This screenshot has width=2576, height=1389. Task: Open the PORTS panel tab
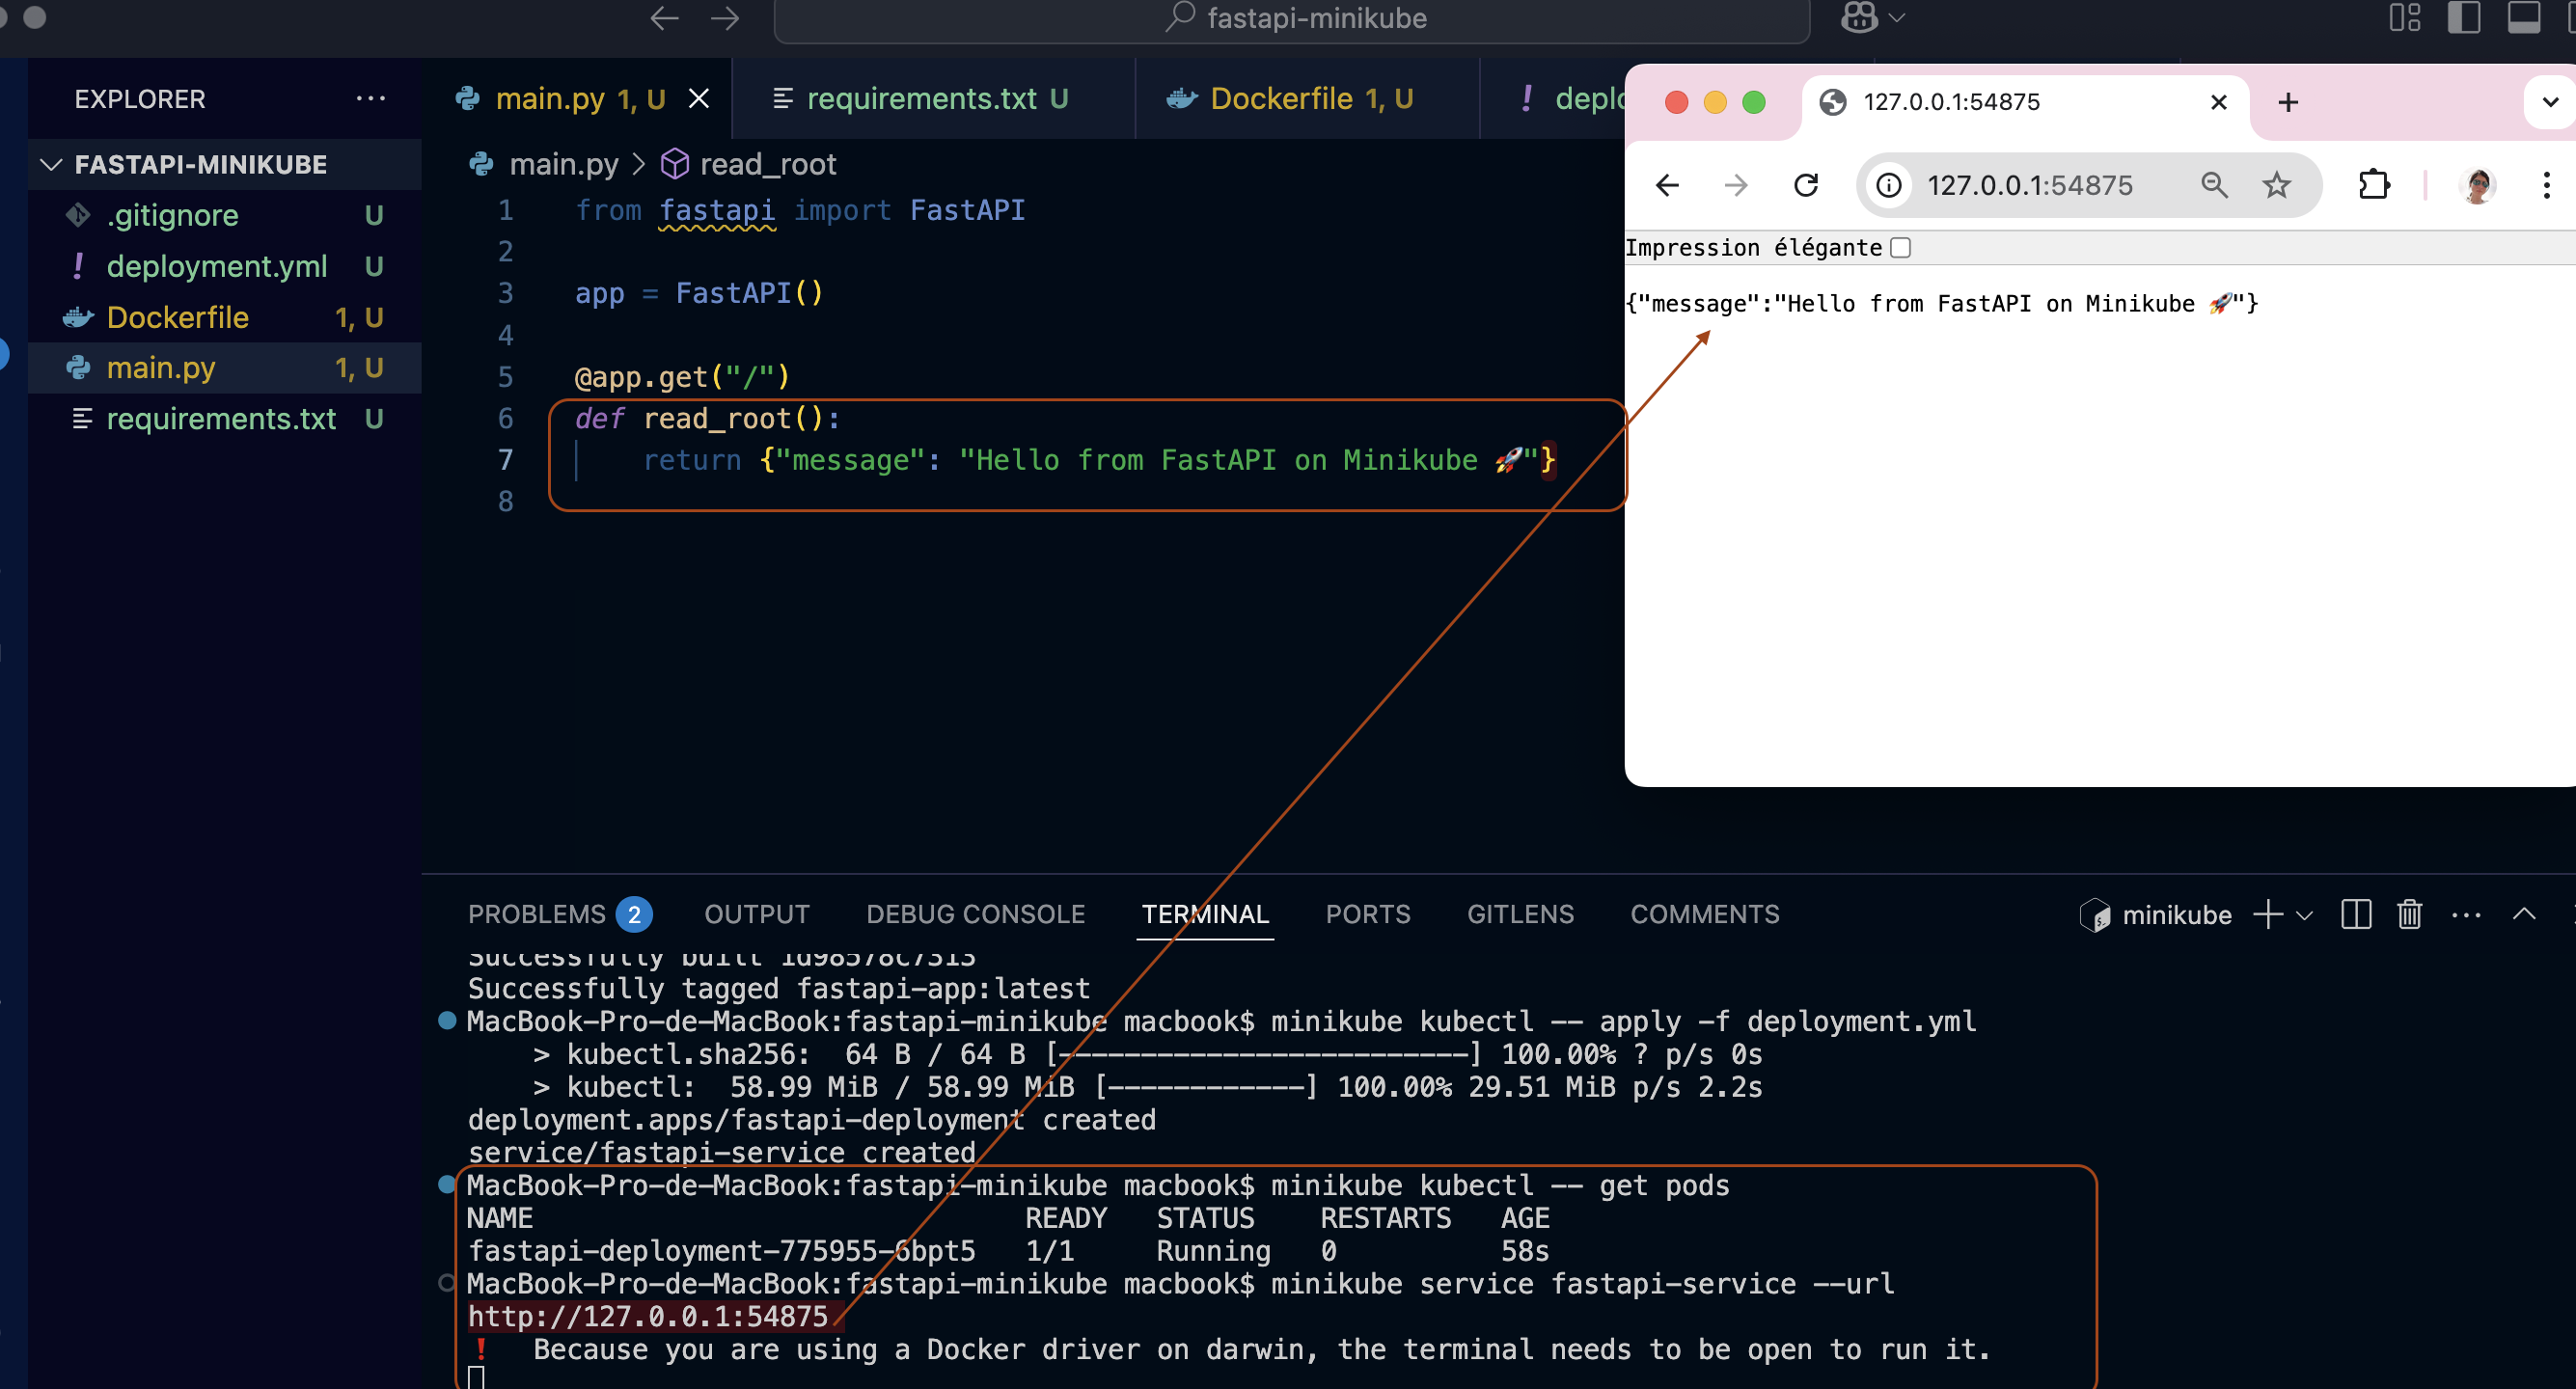coord(1368,914)
